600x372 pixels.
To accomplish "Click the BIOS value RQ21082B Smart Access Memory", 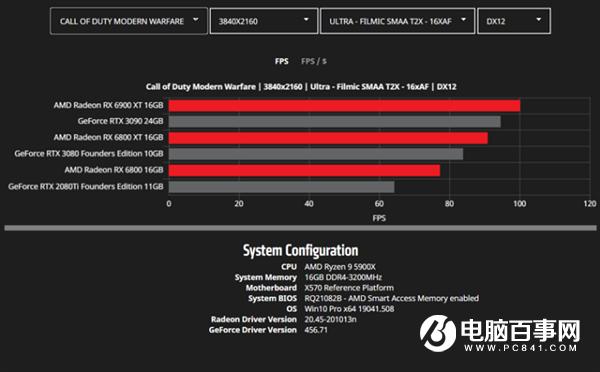I will coord(391,298).
